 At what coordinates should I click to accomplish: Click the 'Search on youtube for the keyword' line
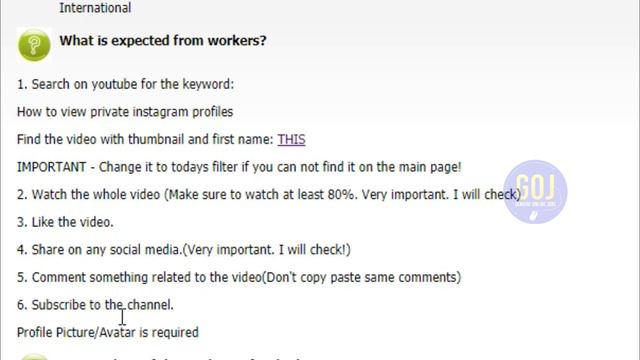click(125, 84)
